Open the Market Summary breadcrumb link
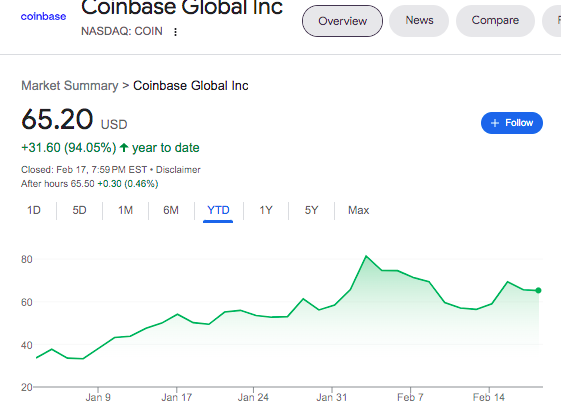The height and width of the screenshot is (414, 561). (x=70, y=86)
